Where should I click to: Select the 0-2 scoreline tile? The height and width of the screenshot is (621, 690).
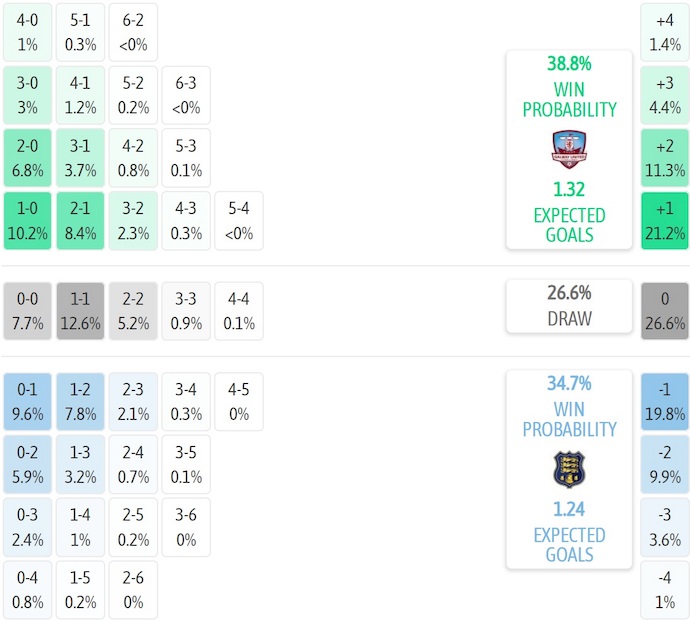pyautogui.click(x=27, y=464)
